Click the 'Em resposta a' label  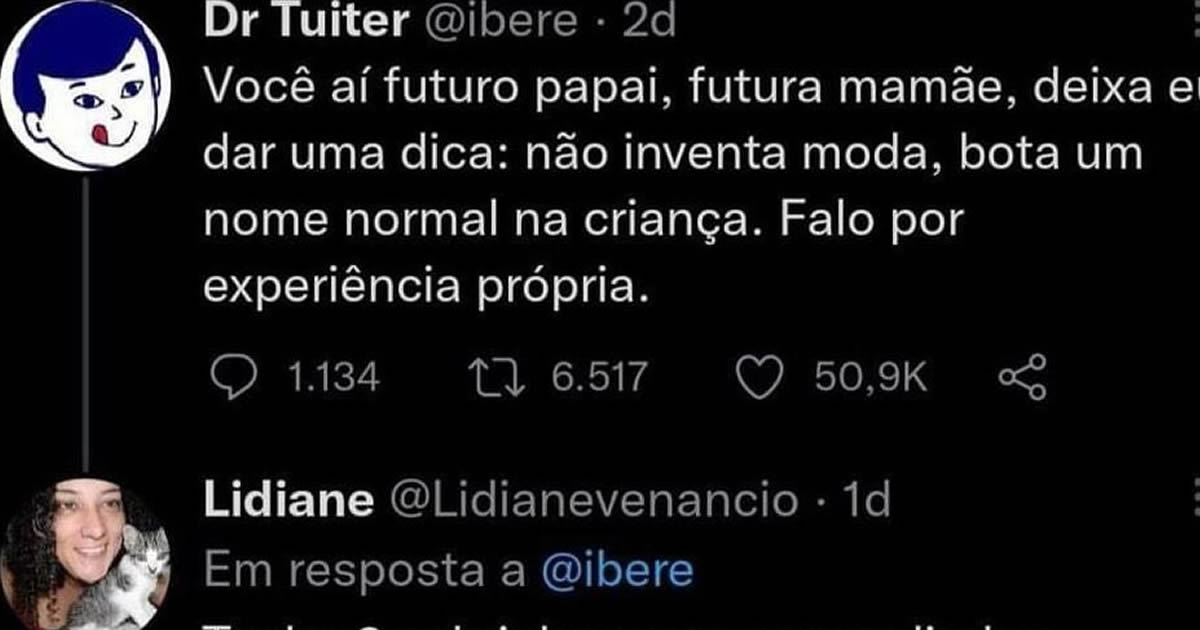click(x=365, y=571)
